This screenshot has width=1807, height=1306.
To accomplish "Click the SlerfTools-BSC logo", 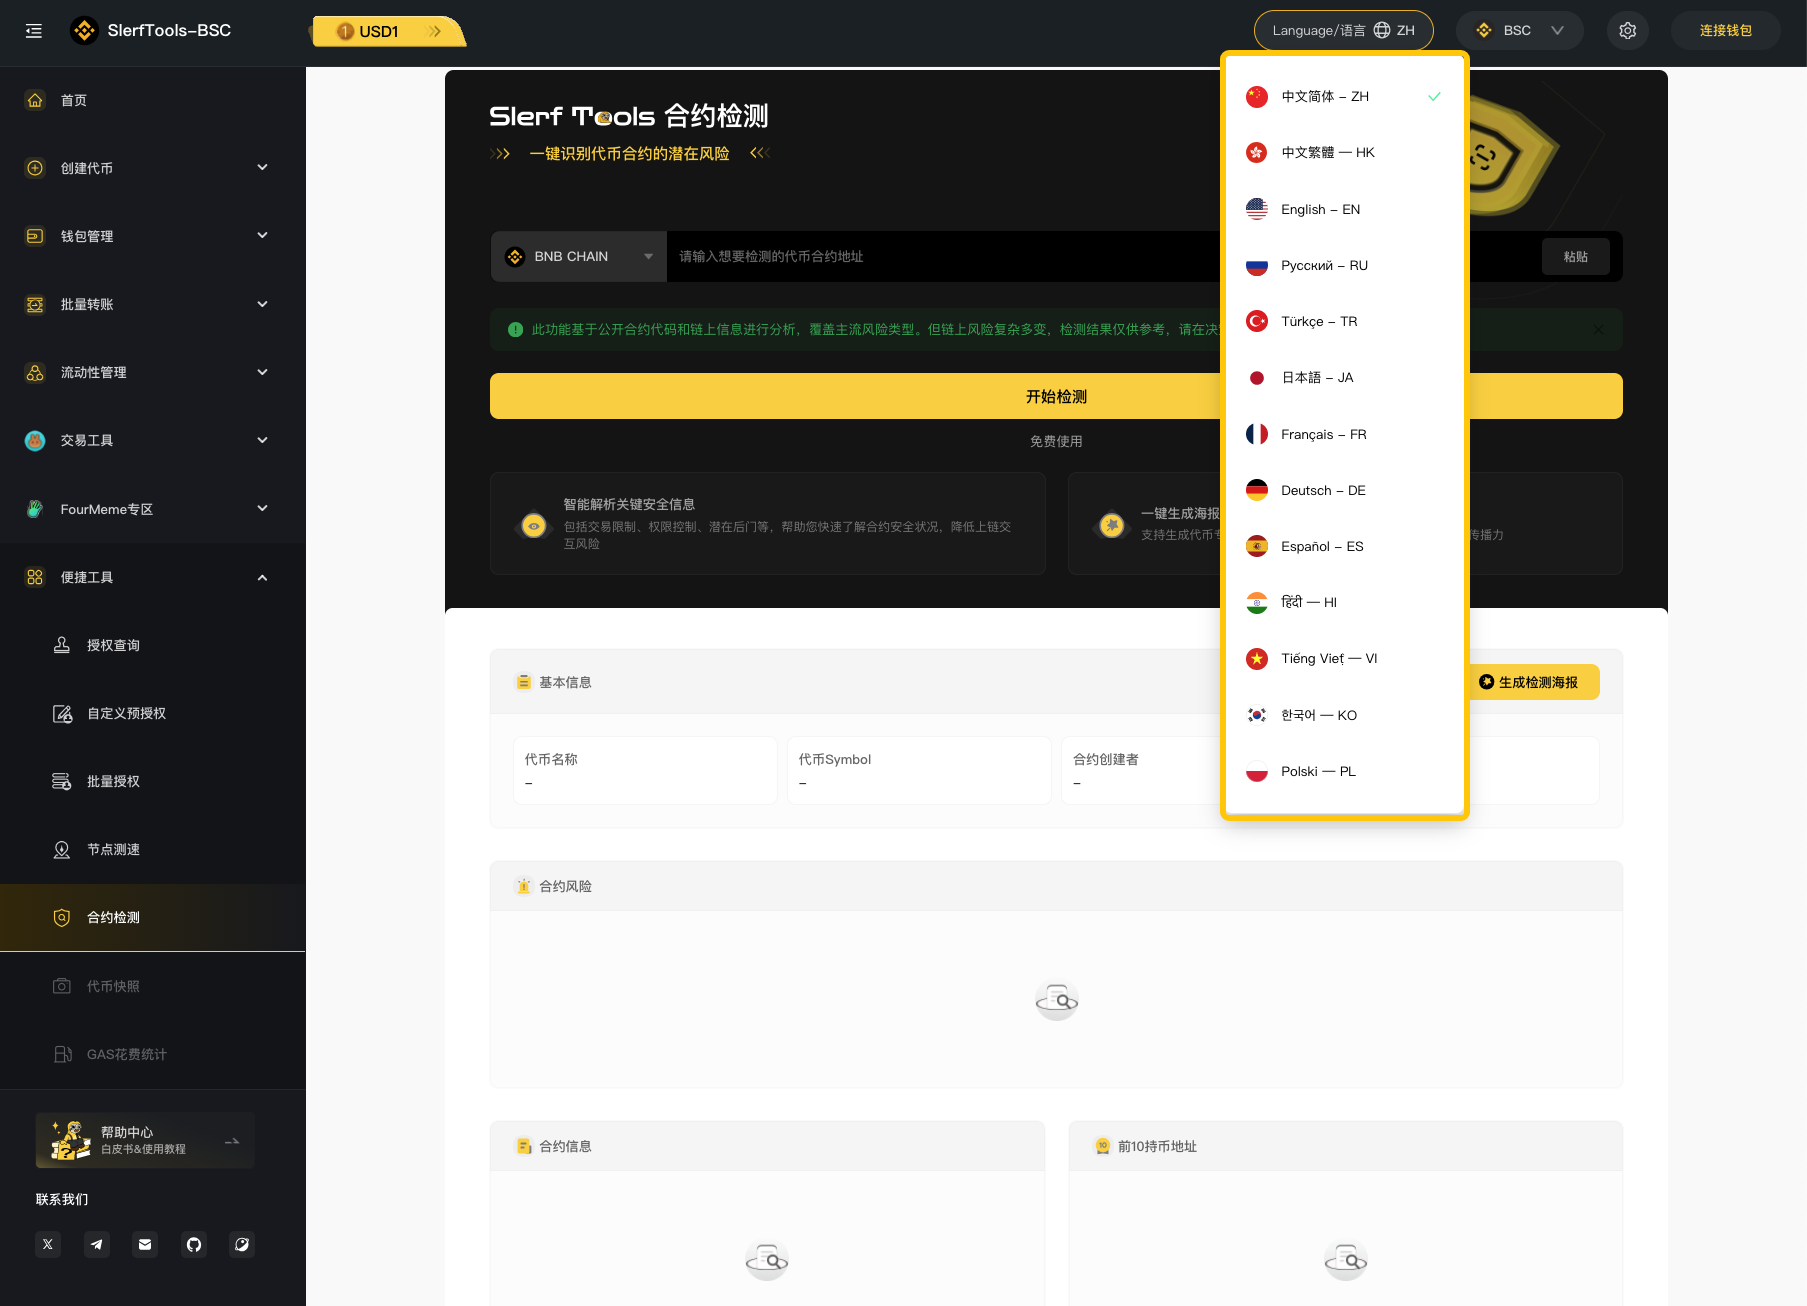I will 151,31.
